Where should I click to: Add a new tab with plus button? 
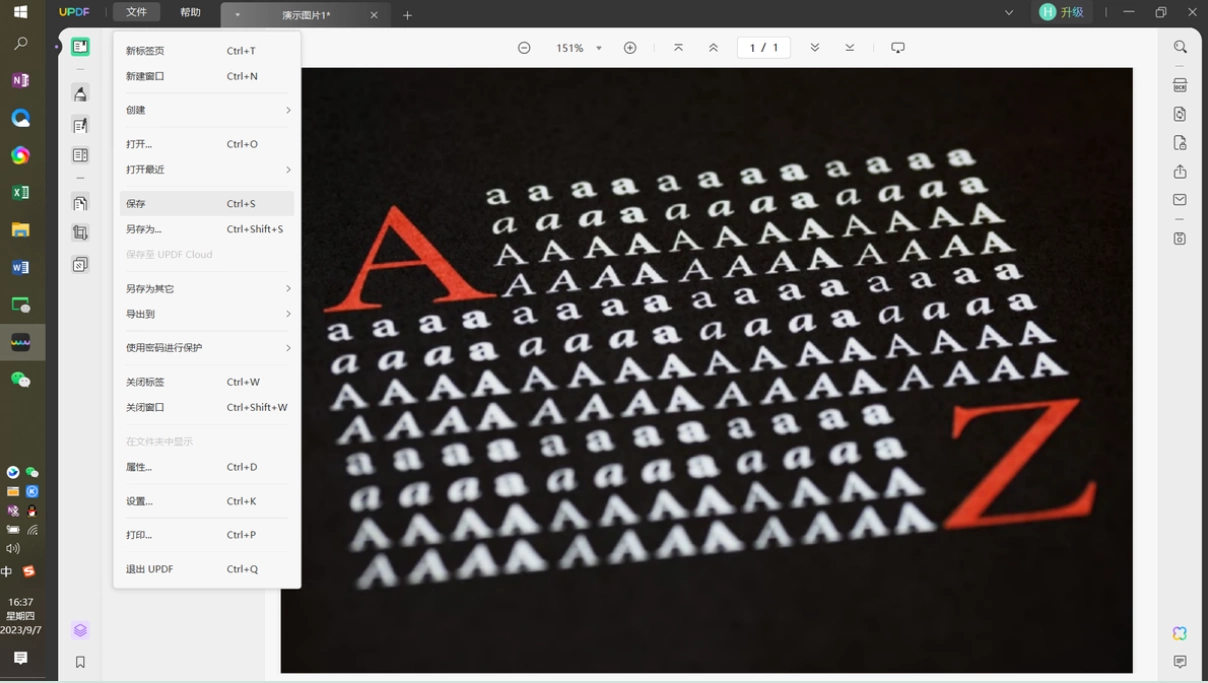pyautogui.click(x=407, y=15)
